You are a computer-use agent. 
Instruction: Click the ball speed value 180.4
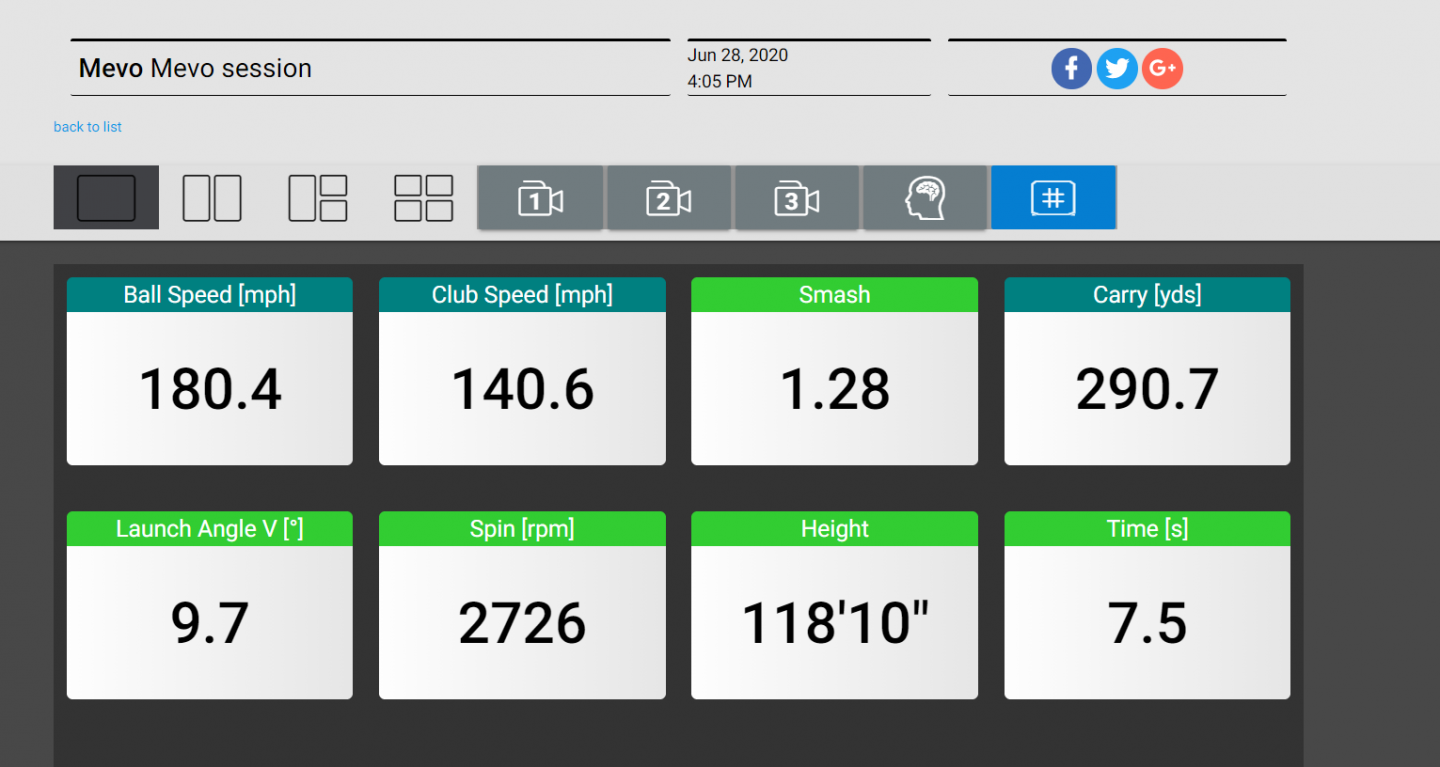click(x=210, y=389)
